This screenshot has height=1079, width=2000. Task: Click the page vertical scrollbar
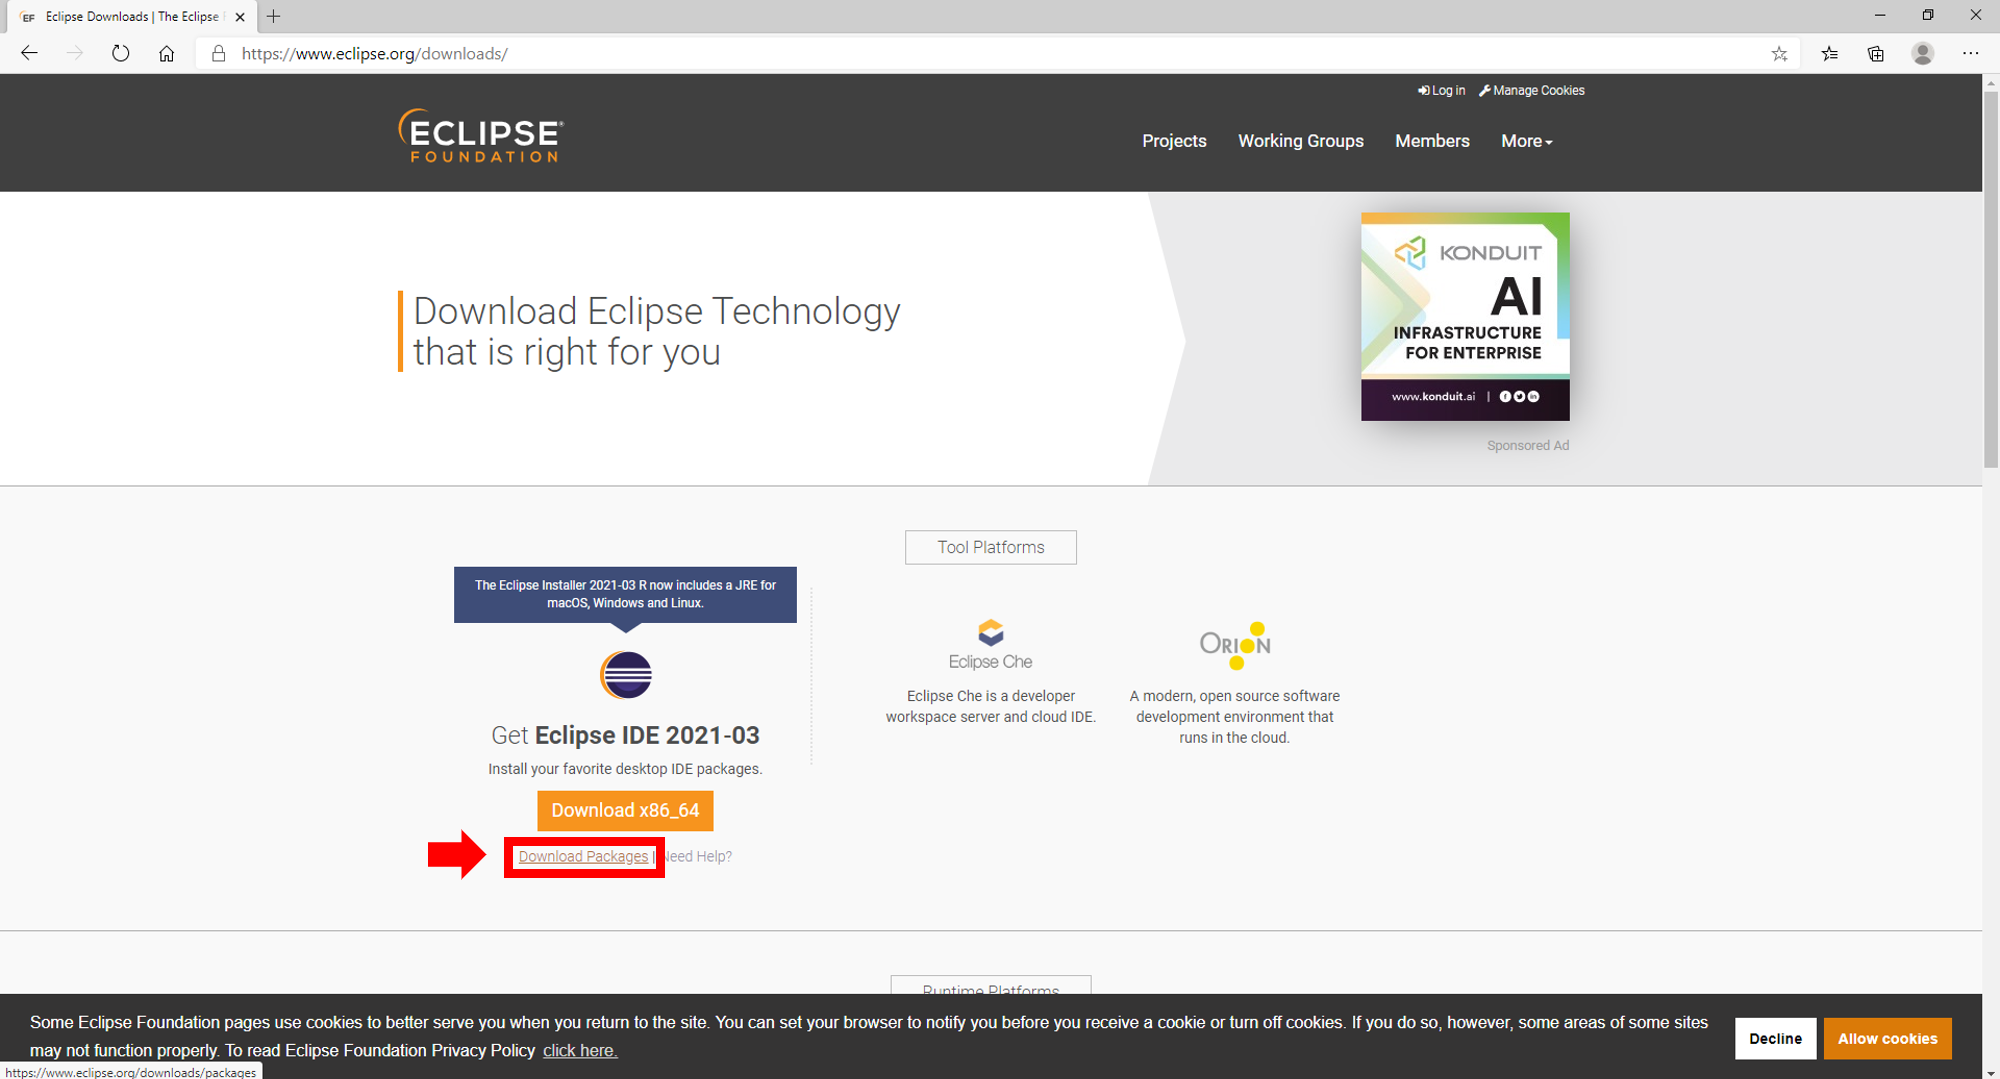click(x=1990, y=280)
